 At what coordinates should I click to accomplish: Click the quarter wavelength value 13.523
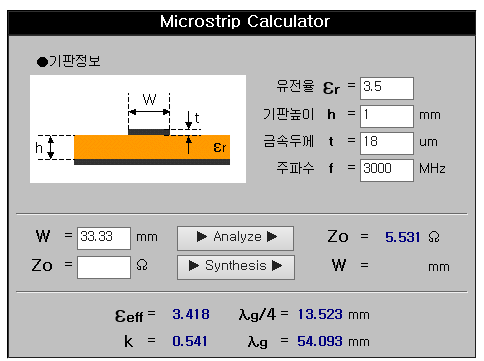(x=320, y=314)
